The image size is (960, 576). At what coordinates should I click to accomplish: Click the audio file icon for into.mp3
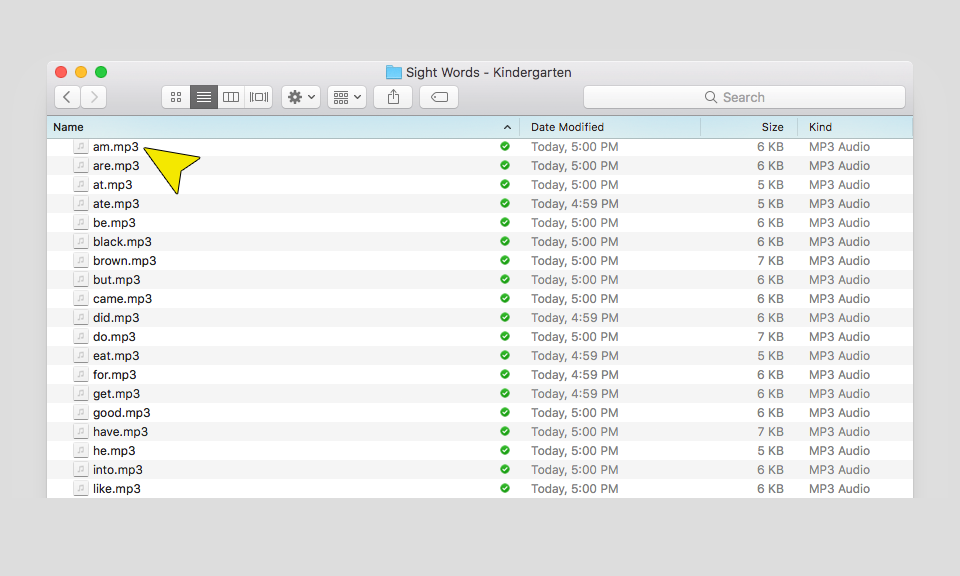pyautogui.click(x=80, y=469)
